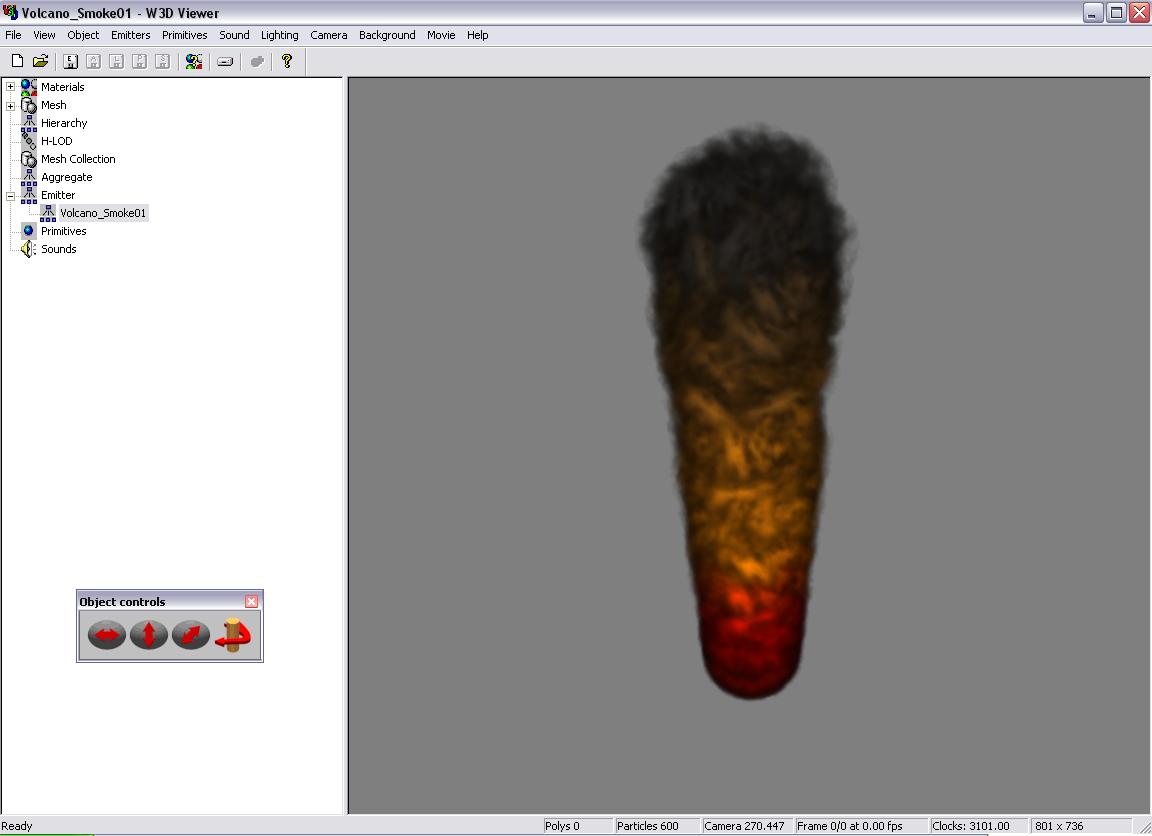Select the Sounds tree item

[58, 249]
